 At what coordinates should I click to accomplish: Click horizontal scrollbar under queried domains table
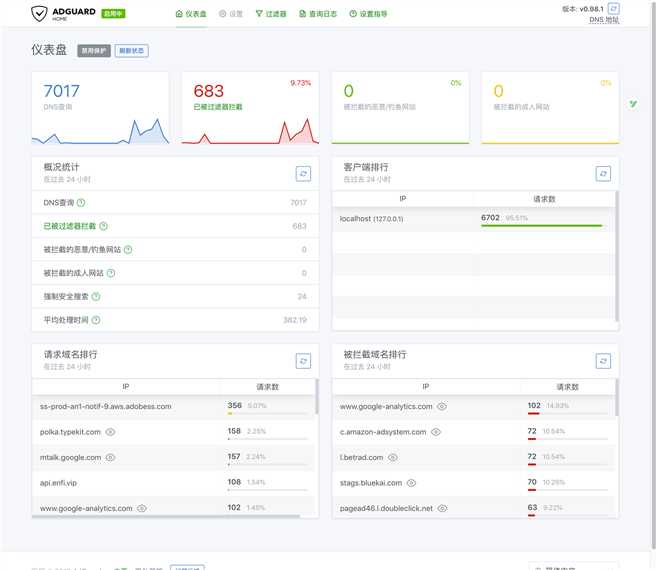pyautogui.click(x=166, y=516)
